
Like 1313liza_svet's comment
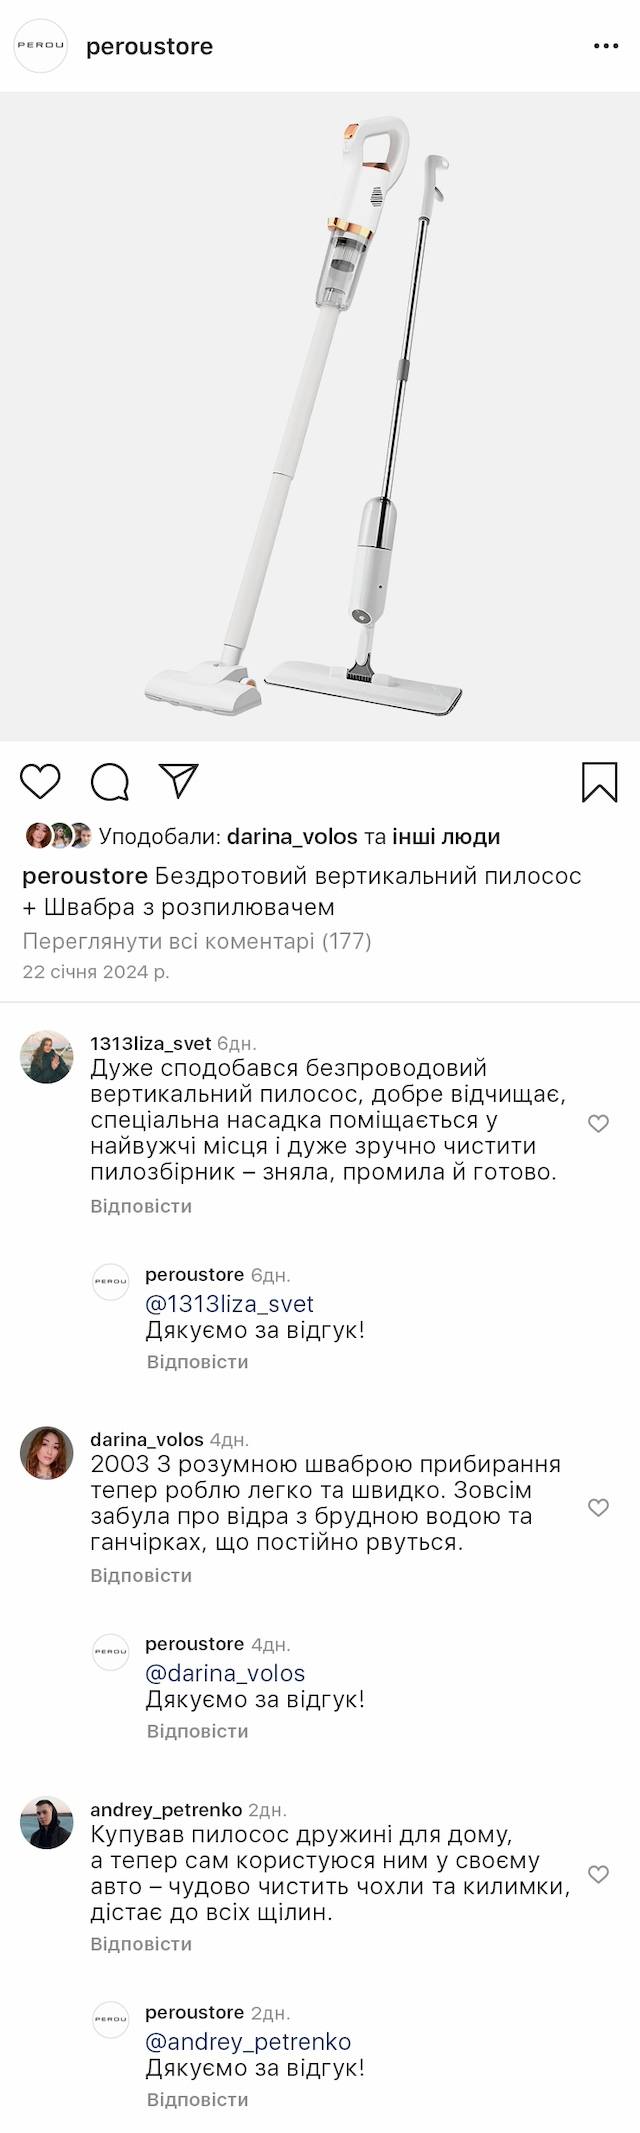pos(598,1123)
